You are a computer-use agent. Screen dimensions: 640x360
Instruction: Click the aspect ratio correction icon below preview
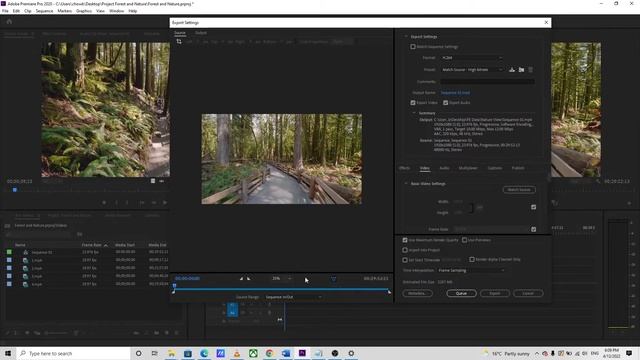(333, 279)
